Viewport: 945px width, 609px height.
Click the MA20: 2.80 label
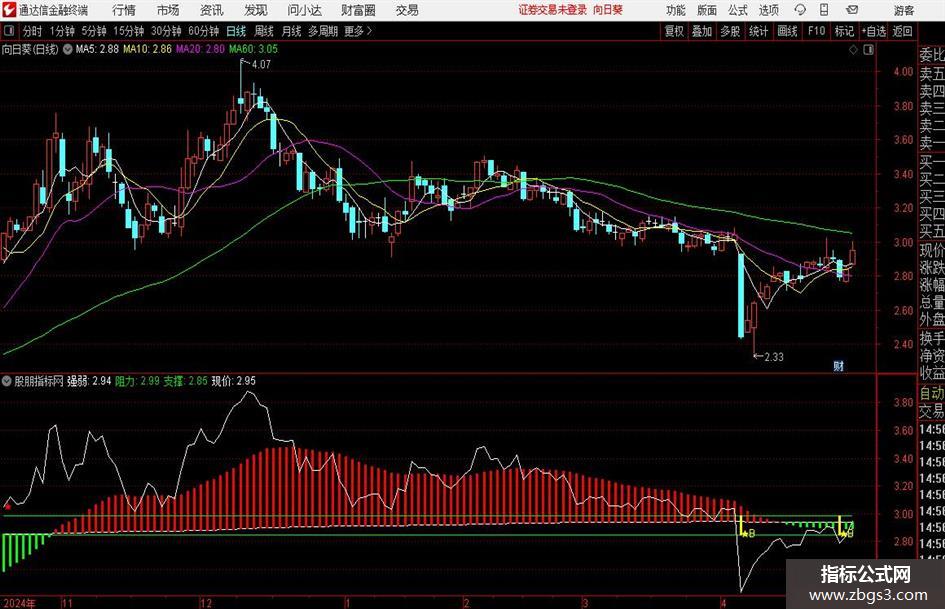[200, 49]
